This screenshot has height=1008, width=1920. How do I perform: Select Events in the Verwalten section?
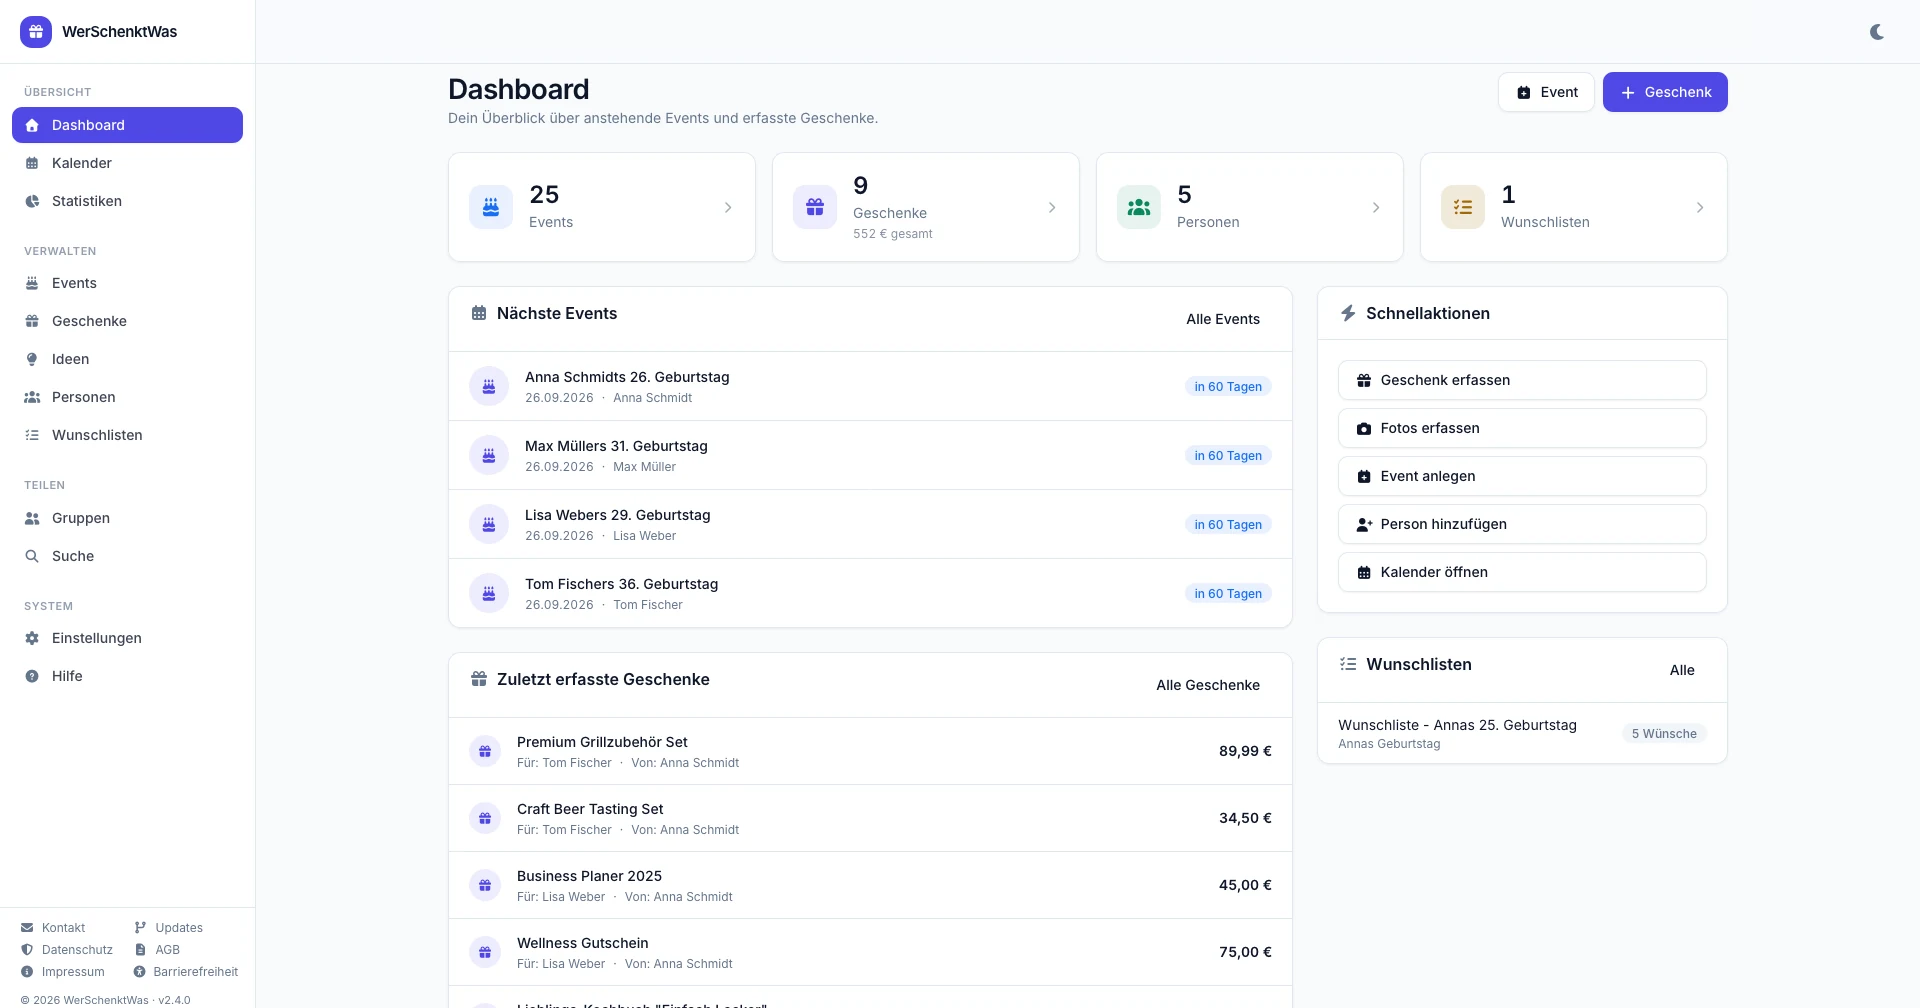(x=127, y=283)
